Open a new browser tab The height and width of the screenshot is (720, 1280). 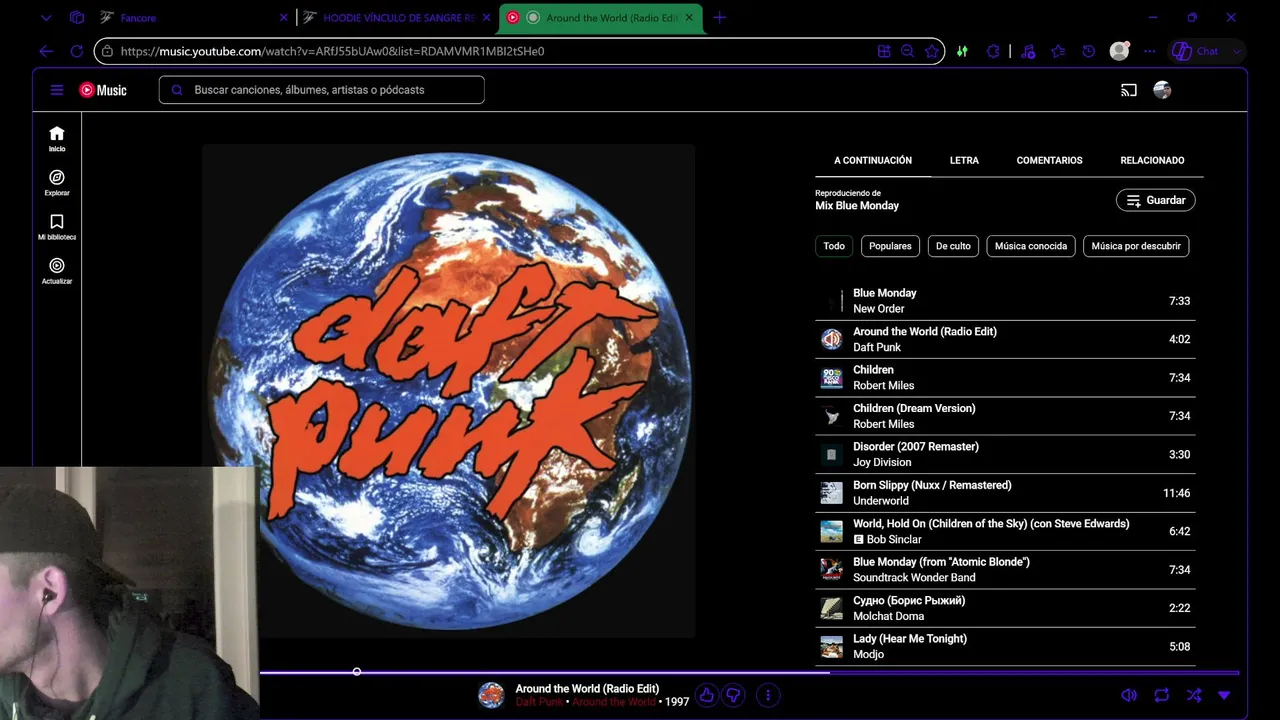click(720, 17)
